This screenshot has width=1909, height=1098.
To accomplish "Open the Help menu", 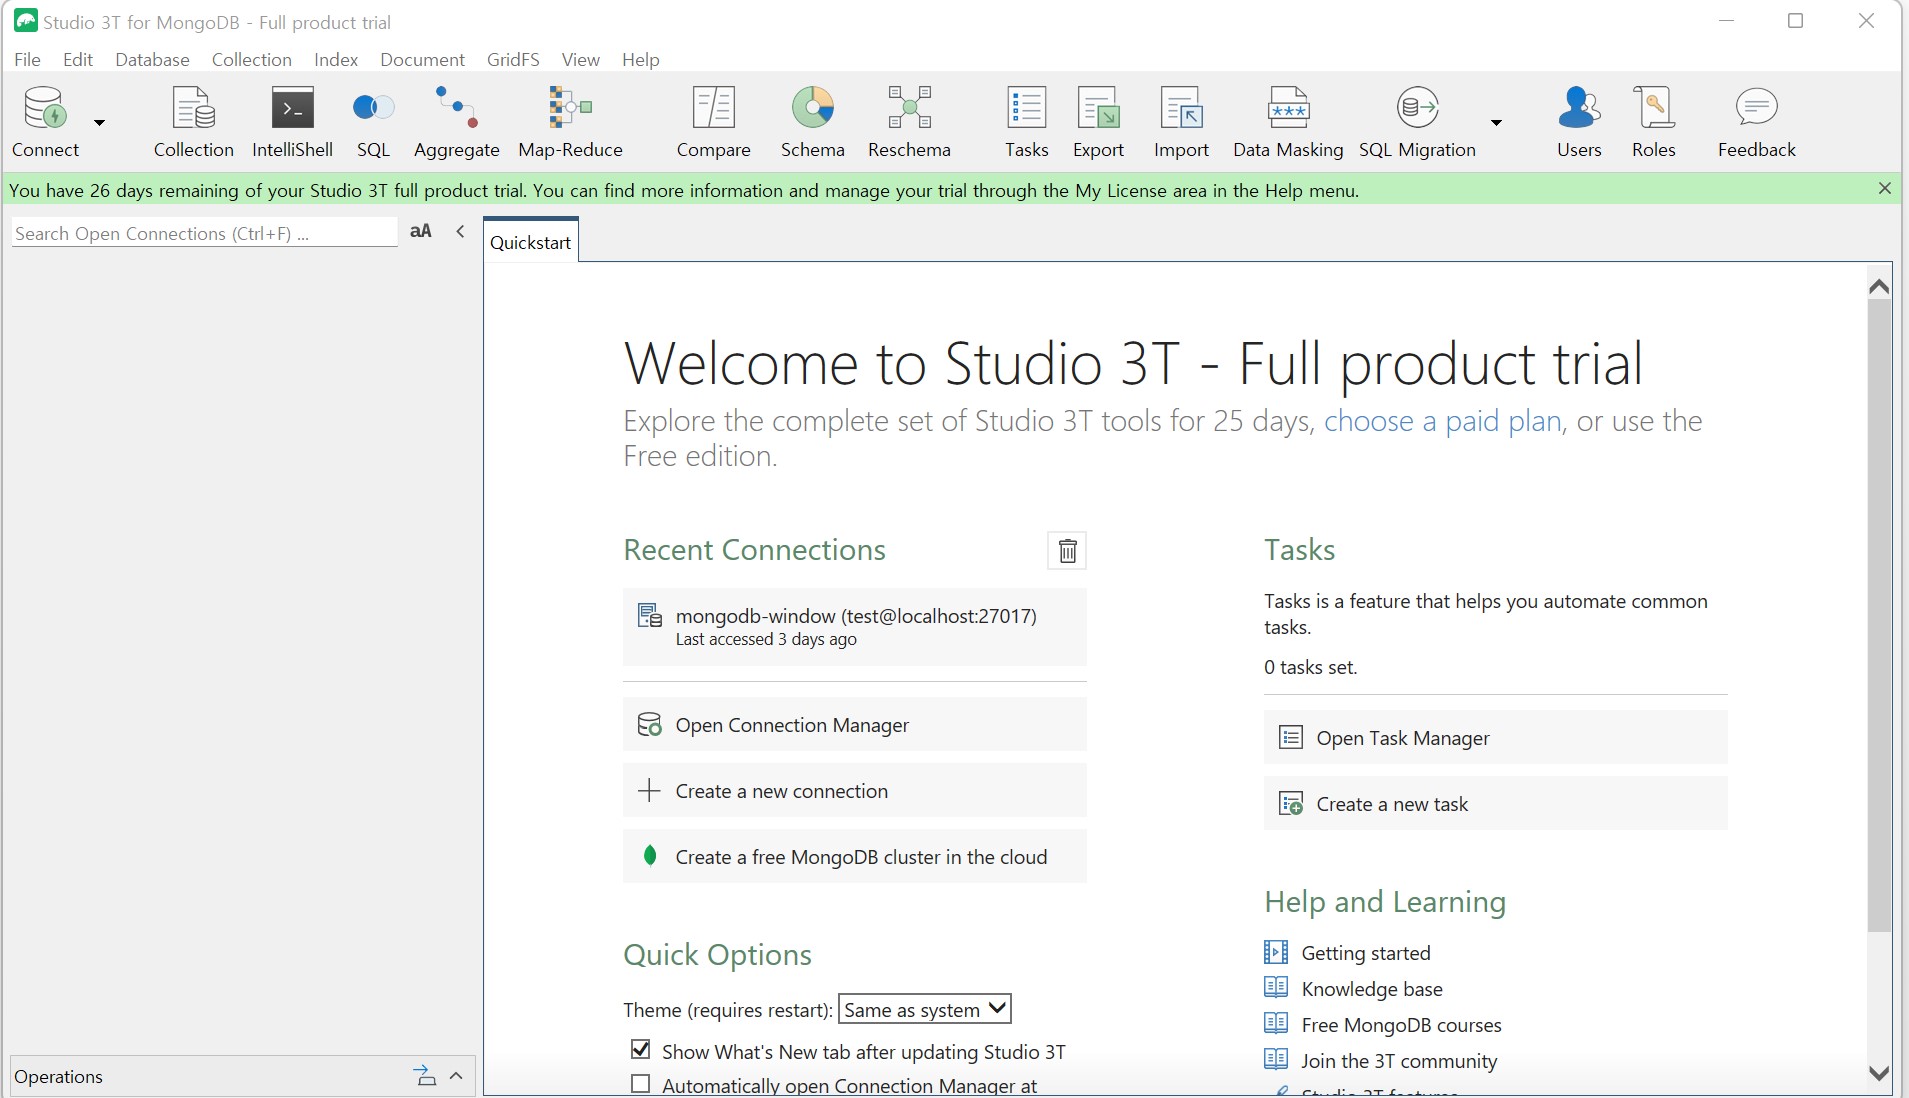I will [x=641, y=60].
